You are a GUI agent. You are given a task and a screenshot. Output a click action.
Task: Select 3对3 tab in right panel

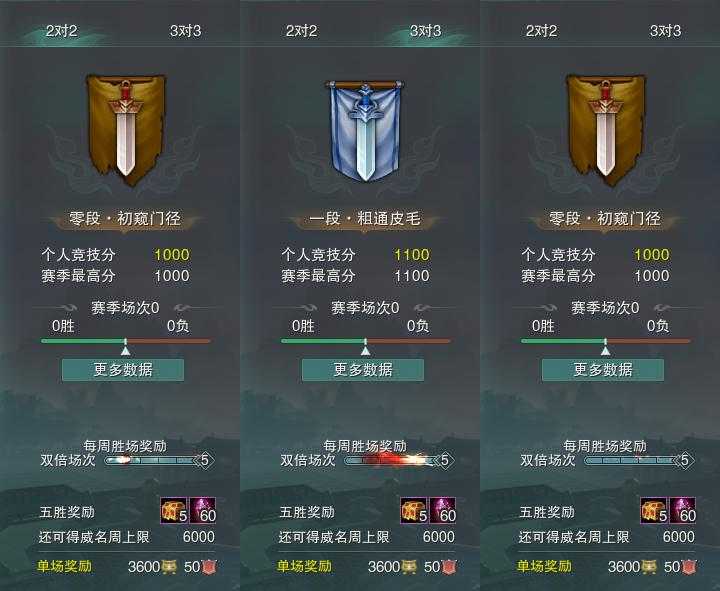(x=665, y=31)
